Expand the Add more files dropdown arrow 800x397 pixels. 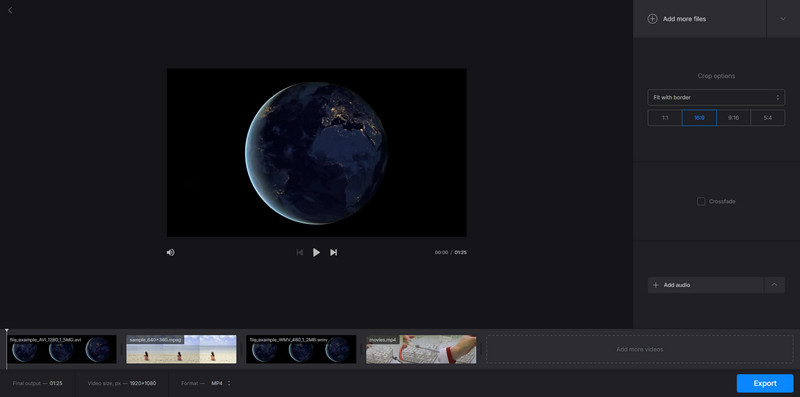[x=783, y=19]
